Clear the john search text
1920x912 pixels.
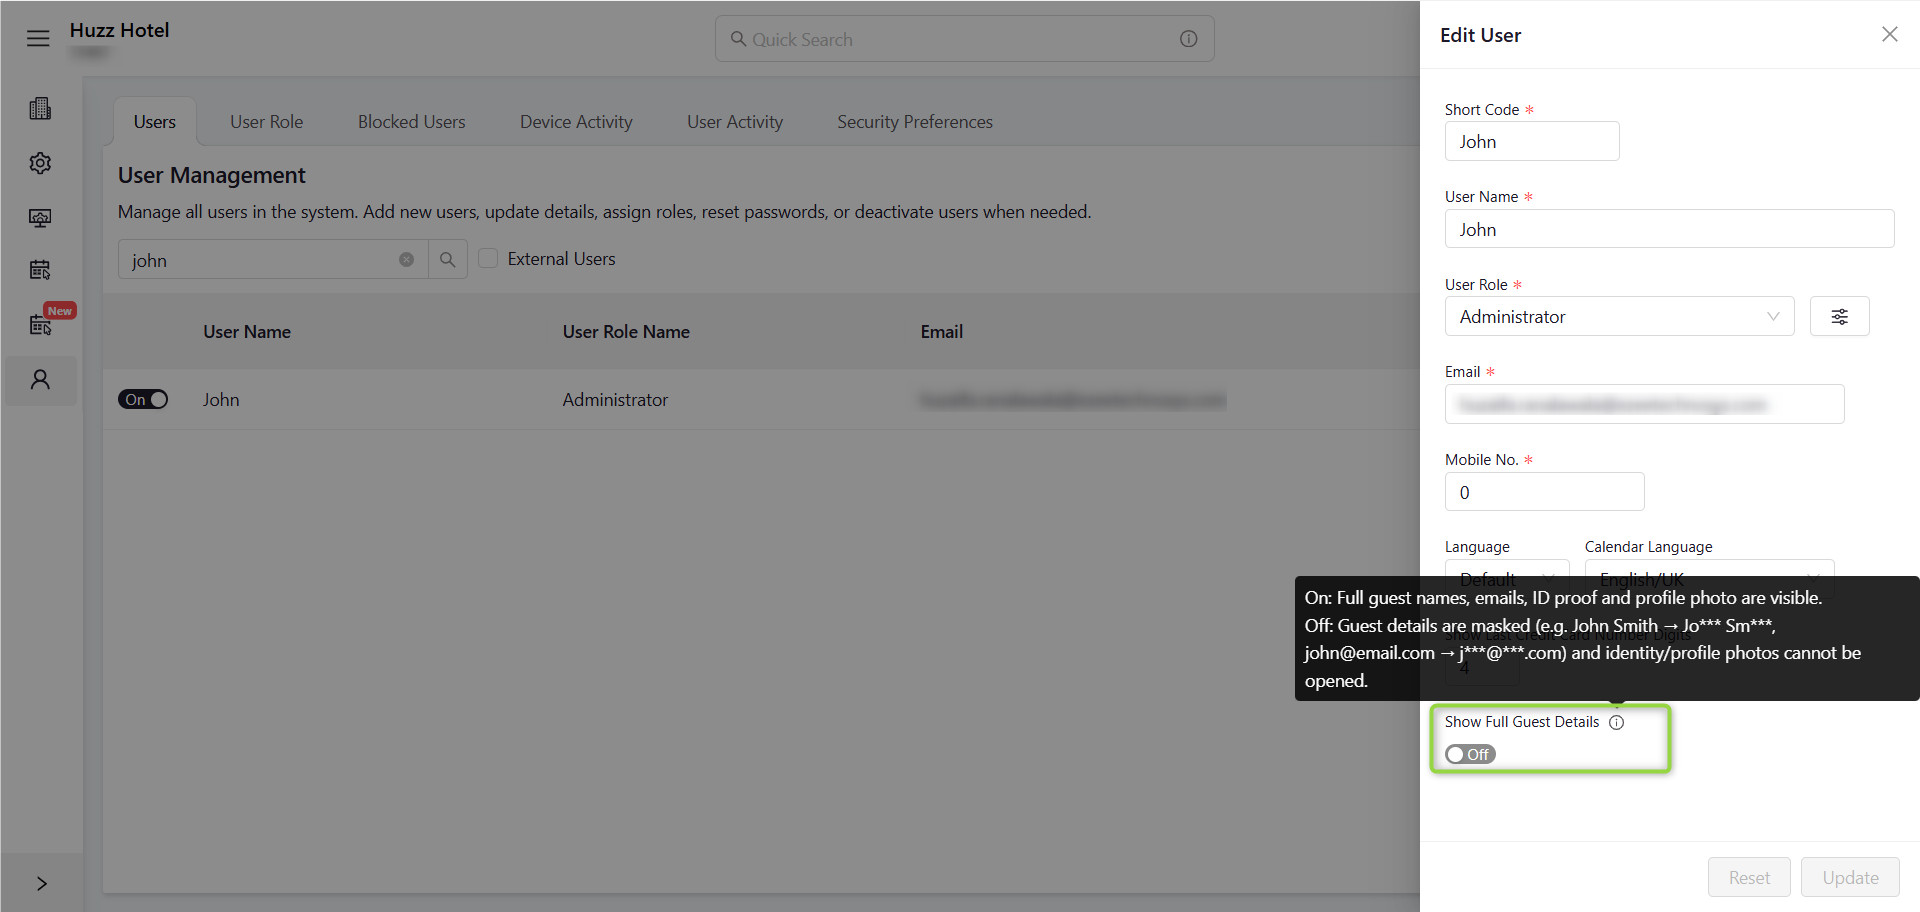click(x=406, y=260)
